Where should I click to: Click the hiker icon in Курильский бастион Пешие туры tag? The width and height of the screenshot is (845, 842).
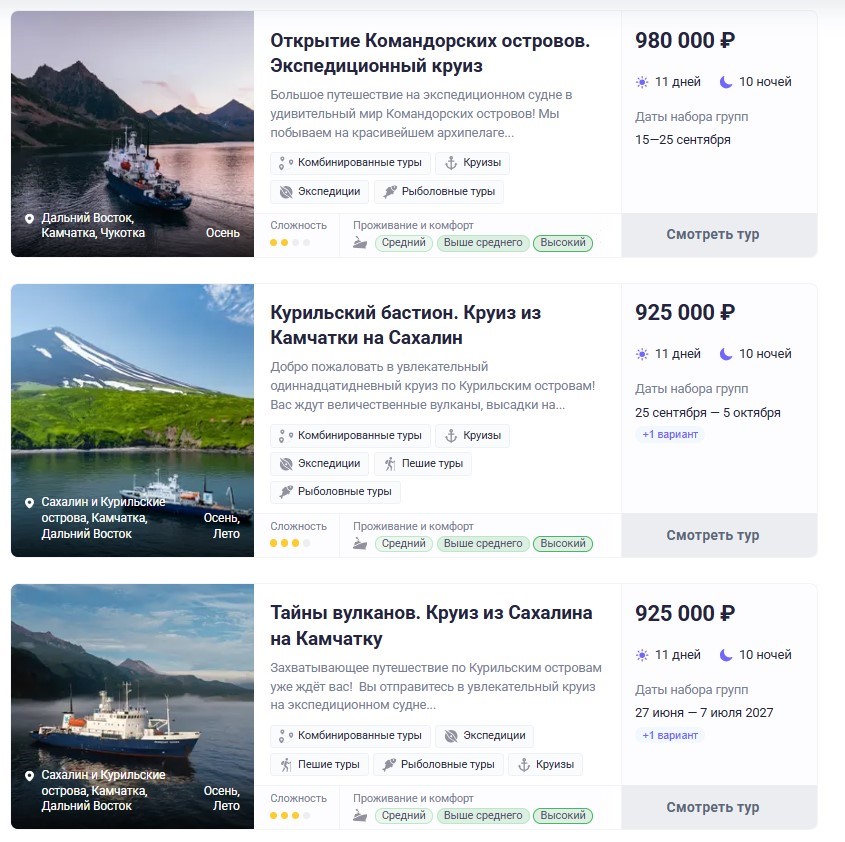tap(390, 464)
